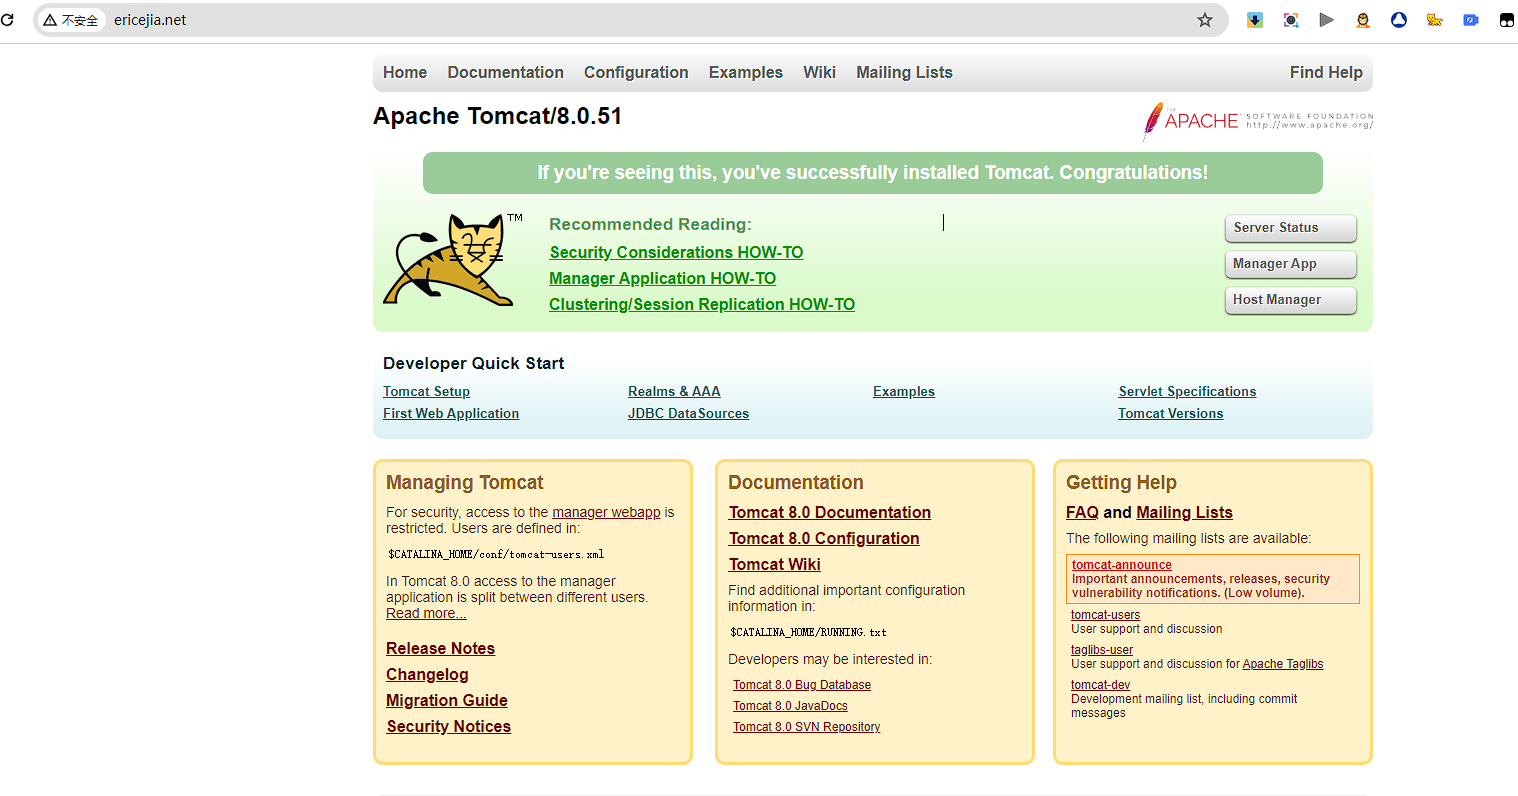Open the Documentation nav menu item
Screen dimensions: 1518x796
coord(505,73)
